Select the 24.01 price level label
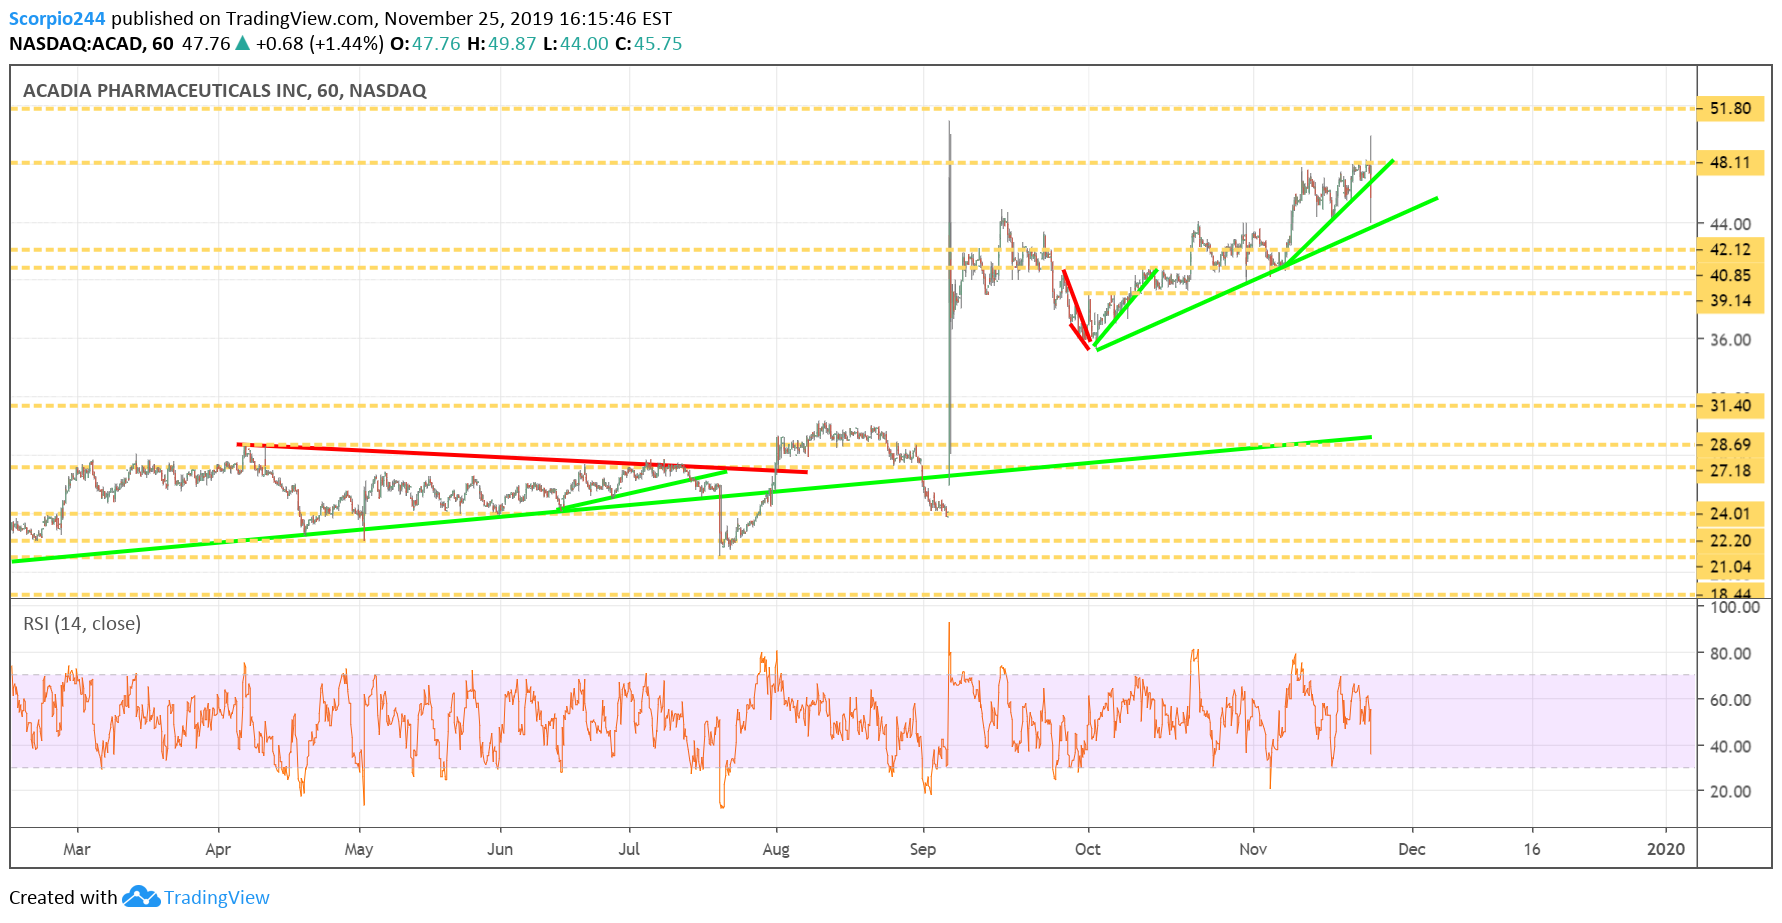1782x923 pixels. [x=1730, y=513]
